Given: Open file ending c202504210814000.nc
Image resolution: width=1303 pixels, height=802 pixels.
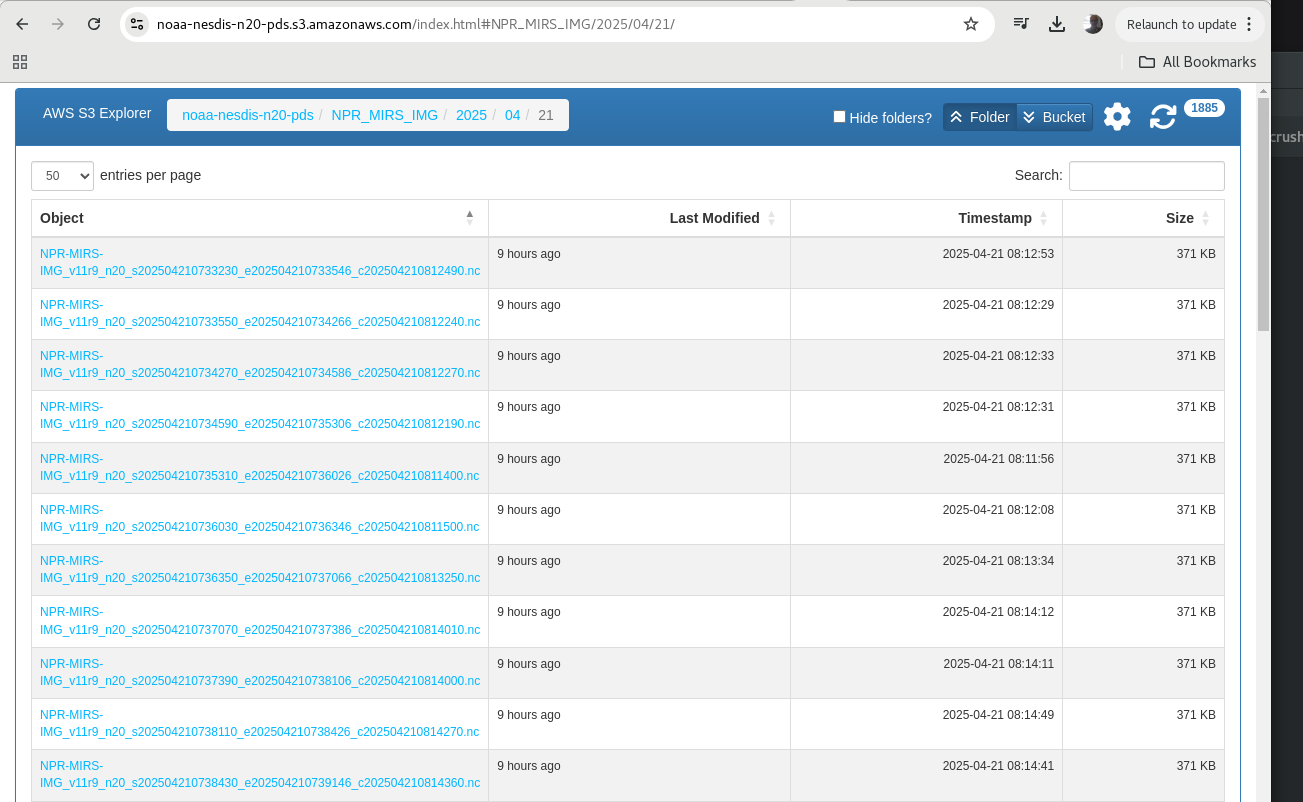Looking at the screenshot, I should tap(259, 672).
